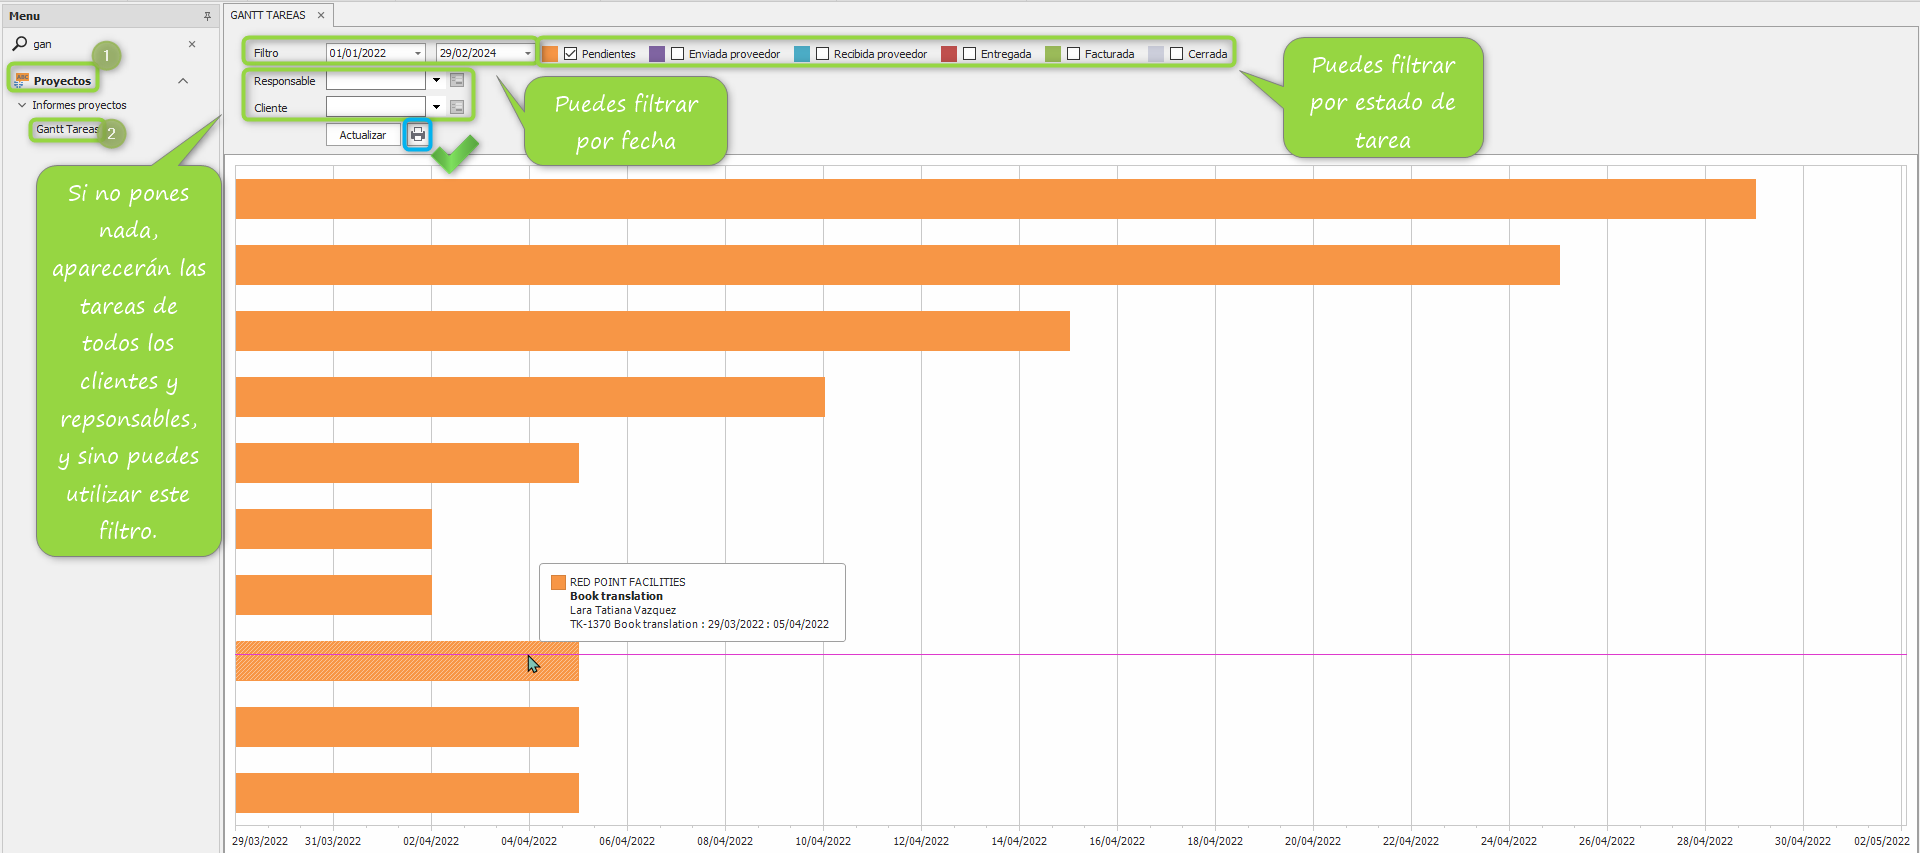
Task: Close the GANTT TAREAS tab
Action: [x=321, y=15]
